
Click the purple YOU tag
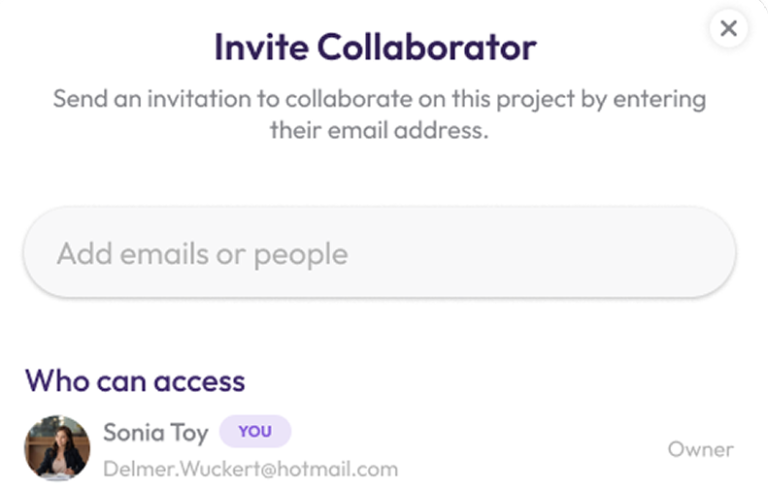255,431
